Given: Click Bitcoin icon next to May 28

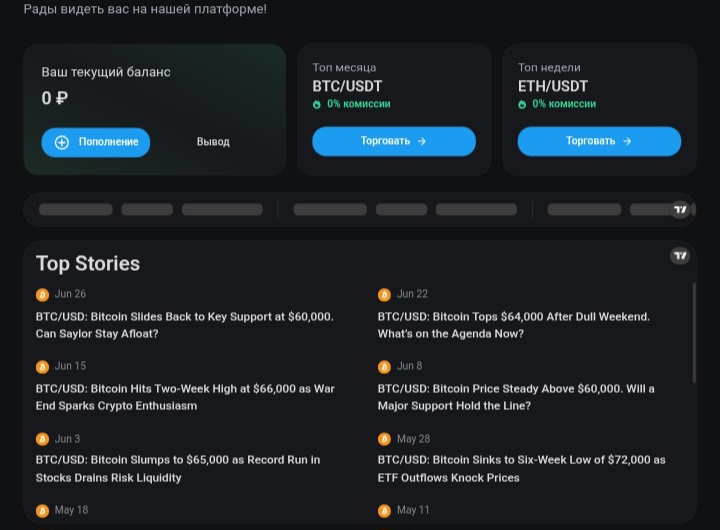Looking at the screenshot, I should 384,439.
